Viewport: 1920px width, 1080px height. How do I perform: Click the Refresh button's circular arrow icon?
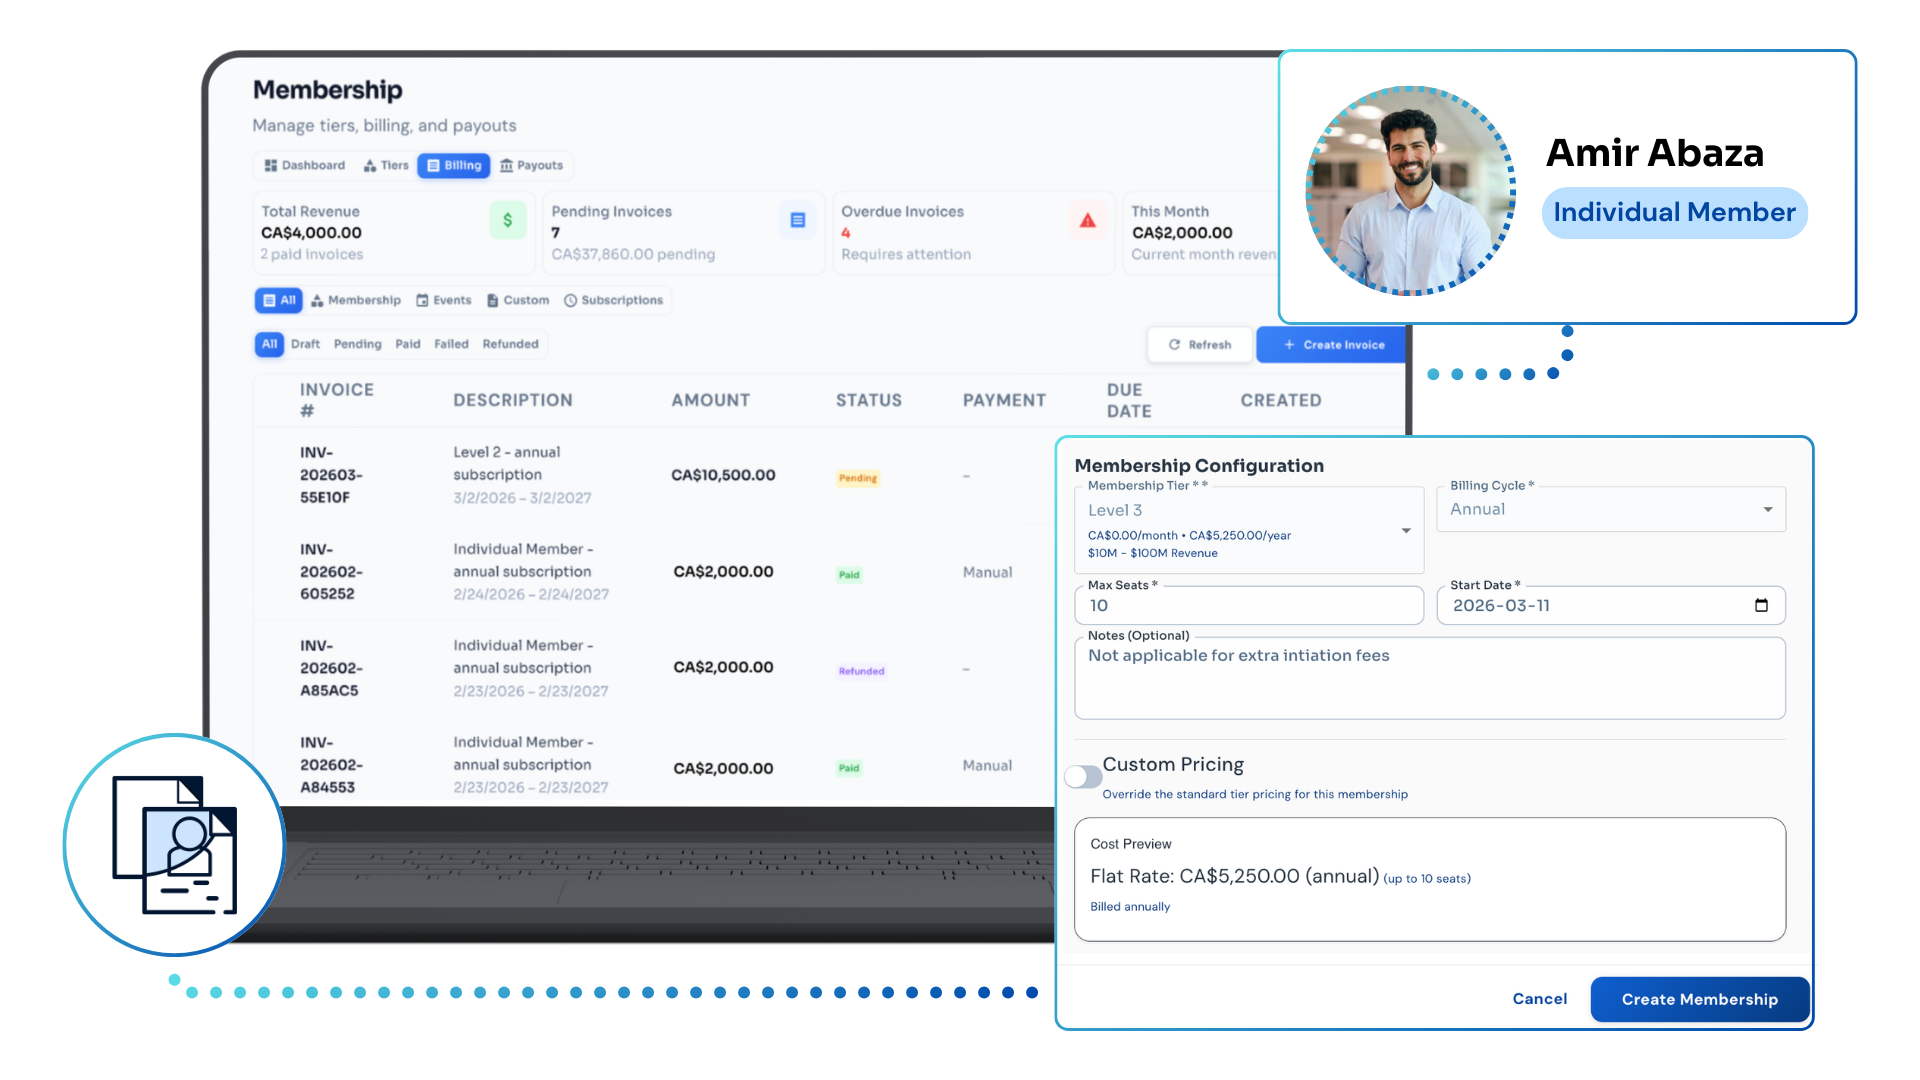(1174, 344)
